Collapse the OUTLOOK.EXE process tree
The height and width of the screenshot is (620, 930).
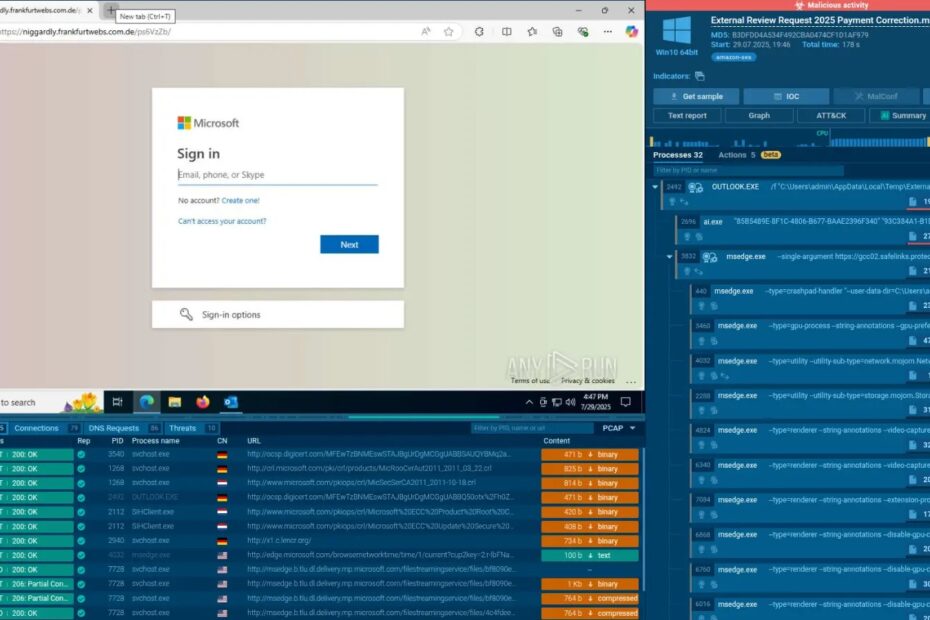pyautogui.click(x=655, y=187)
